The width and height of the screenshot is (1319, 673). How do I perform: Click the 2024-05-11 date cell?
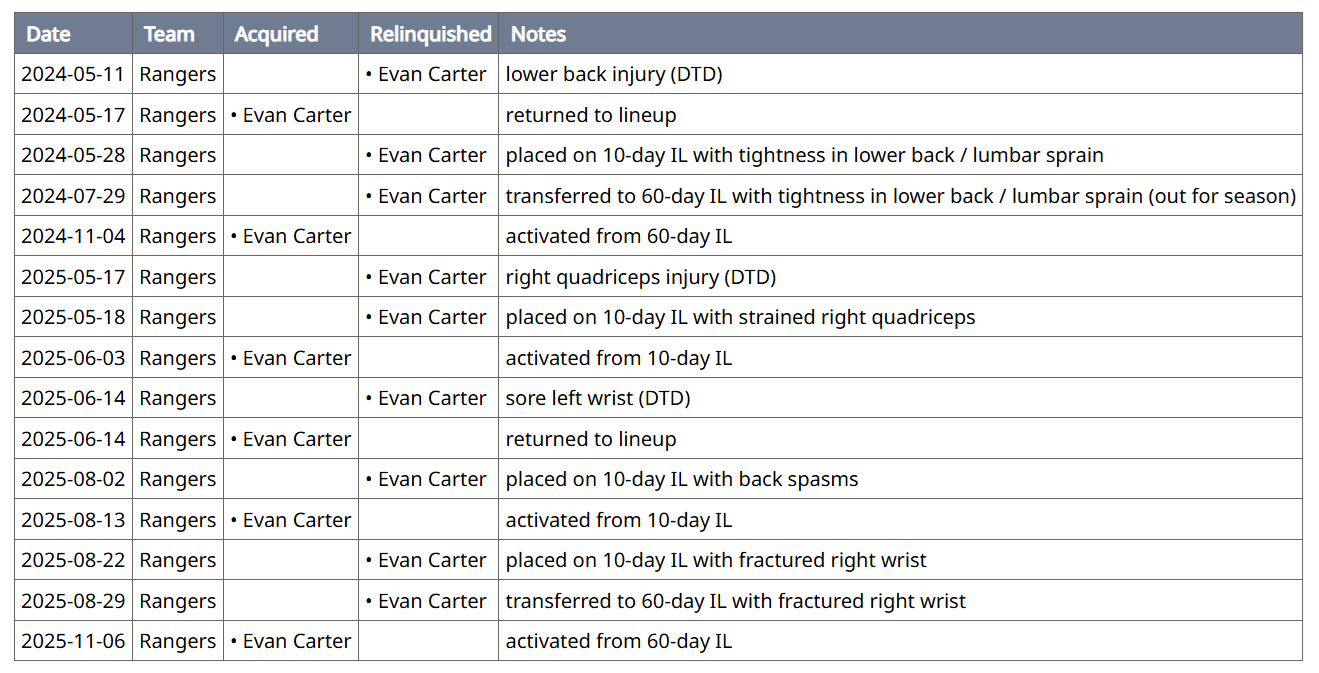(73, 74)
